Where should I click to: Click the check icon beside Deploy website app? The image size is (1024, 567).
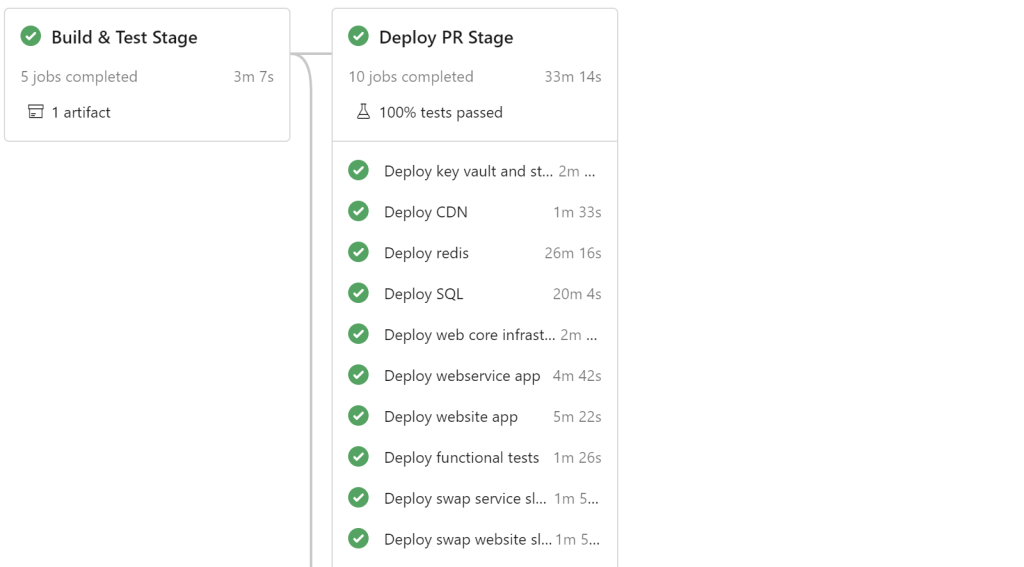click(x=358, y=416)
